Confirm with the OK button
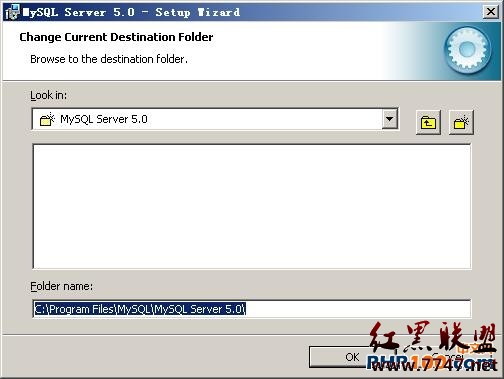Image resolution: width=504 pixels, height=379 pixels. [x=352, y=357]
